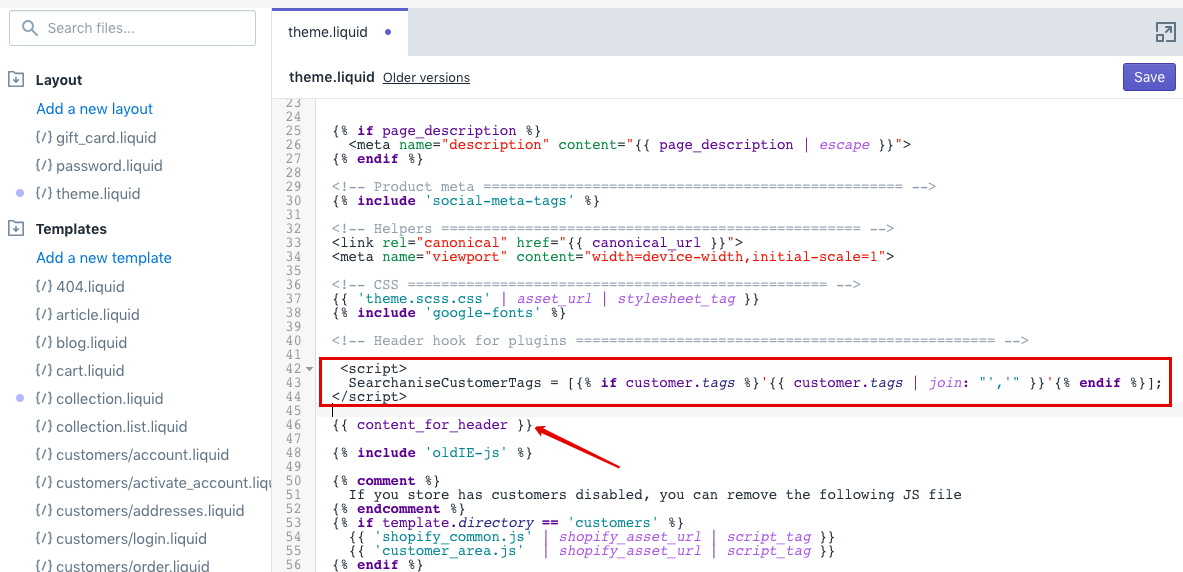
Task: Click the Search files input field
Action: click(132, 29)
